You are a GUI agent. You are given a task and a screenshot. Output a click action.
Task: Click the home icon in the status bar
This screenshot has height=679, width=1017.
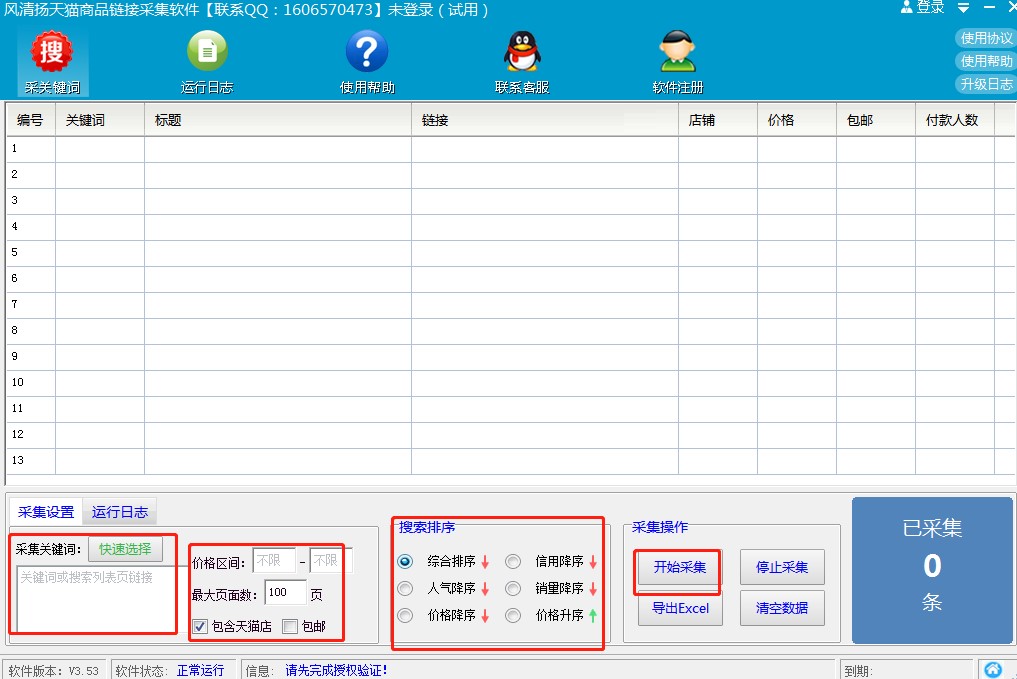(993, 669)
